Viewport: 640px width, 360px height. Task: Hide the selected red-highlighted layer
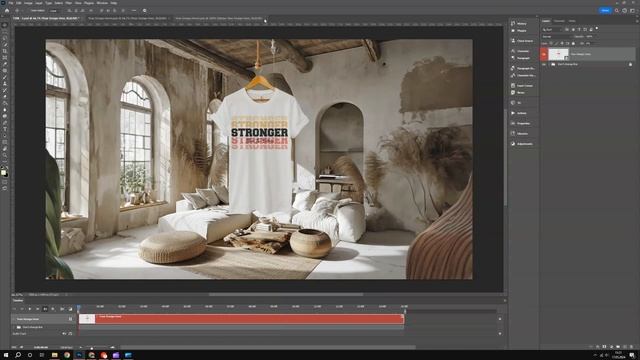pos(544,54)
